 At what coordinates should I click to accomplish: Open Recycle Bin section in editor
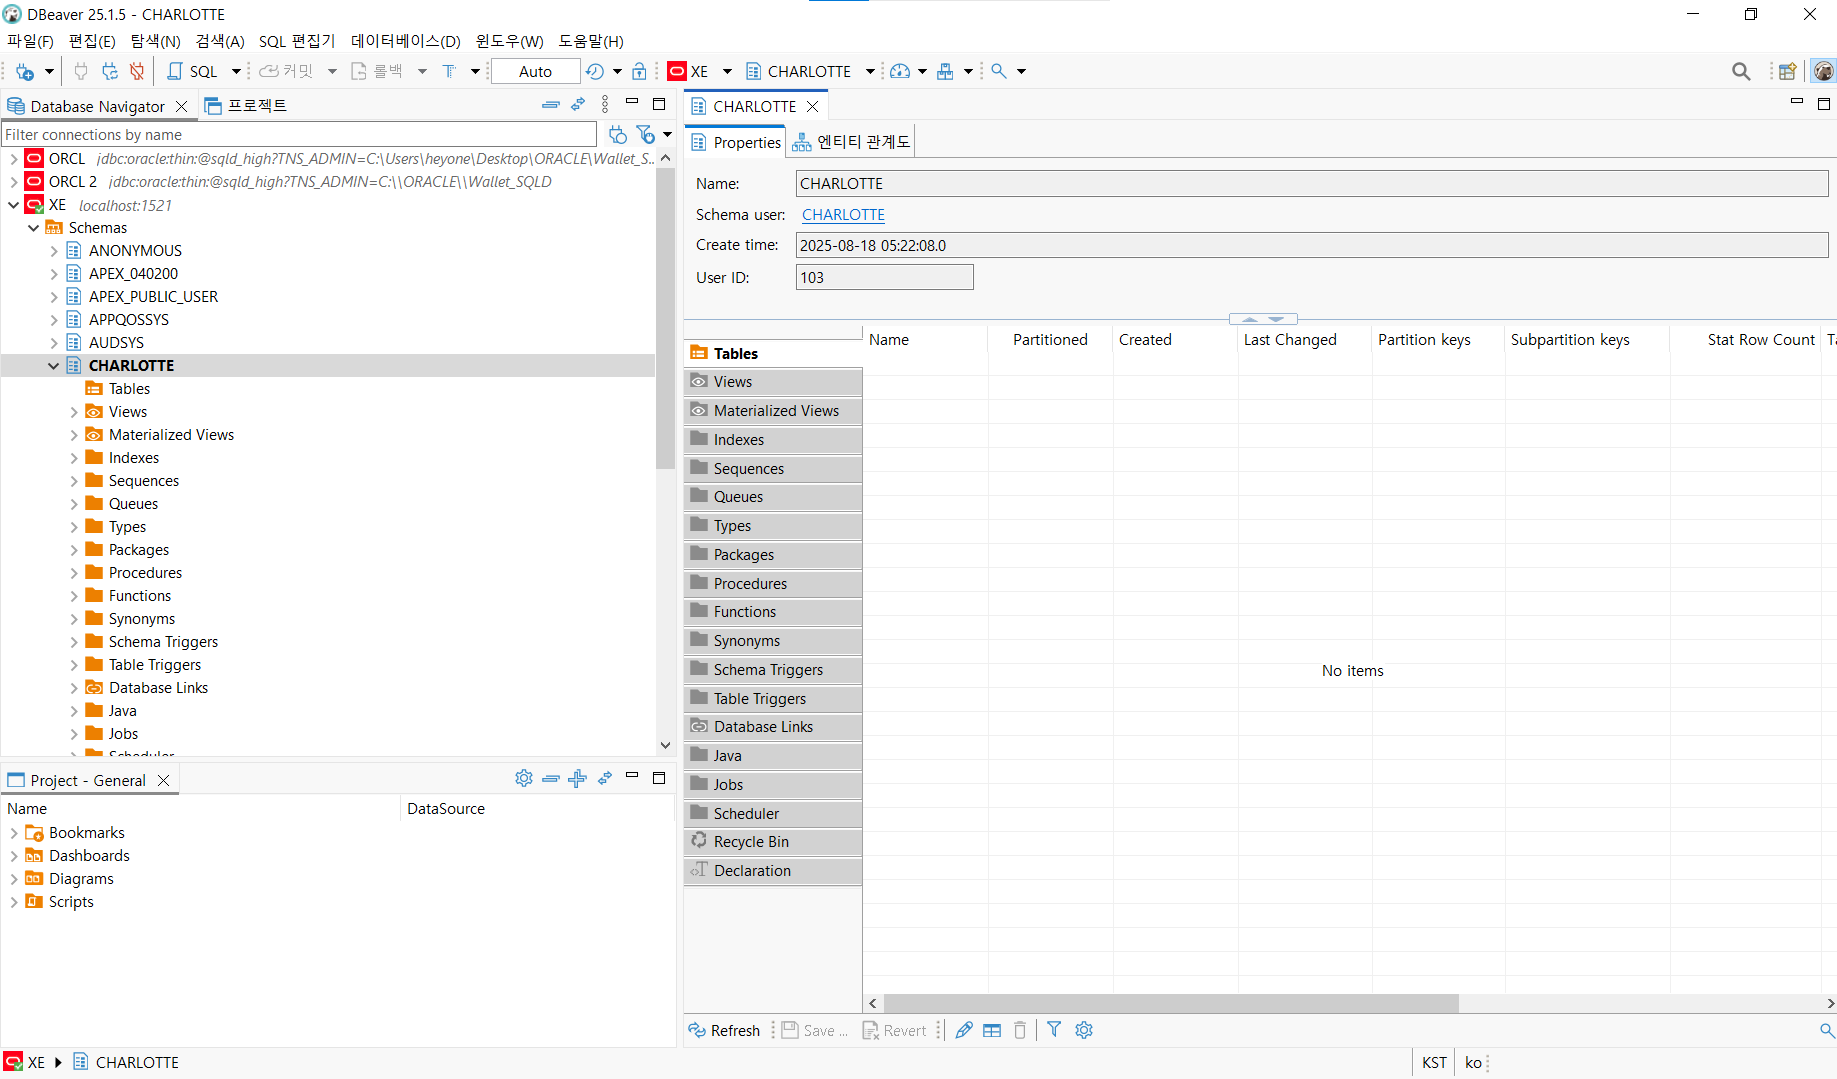773,842
